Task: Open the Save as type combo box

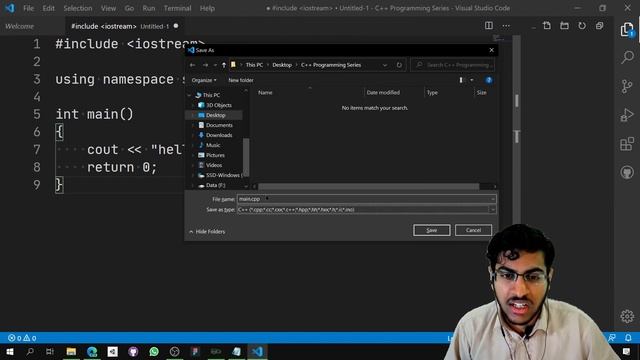Action: point(367,209)
